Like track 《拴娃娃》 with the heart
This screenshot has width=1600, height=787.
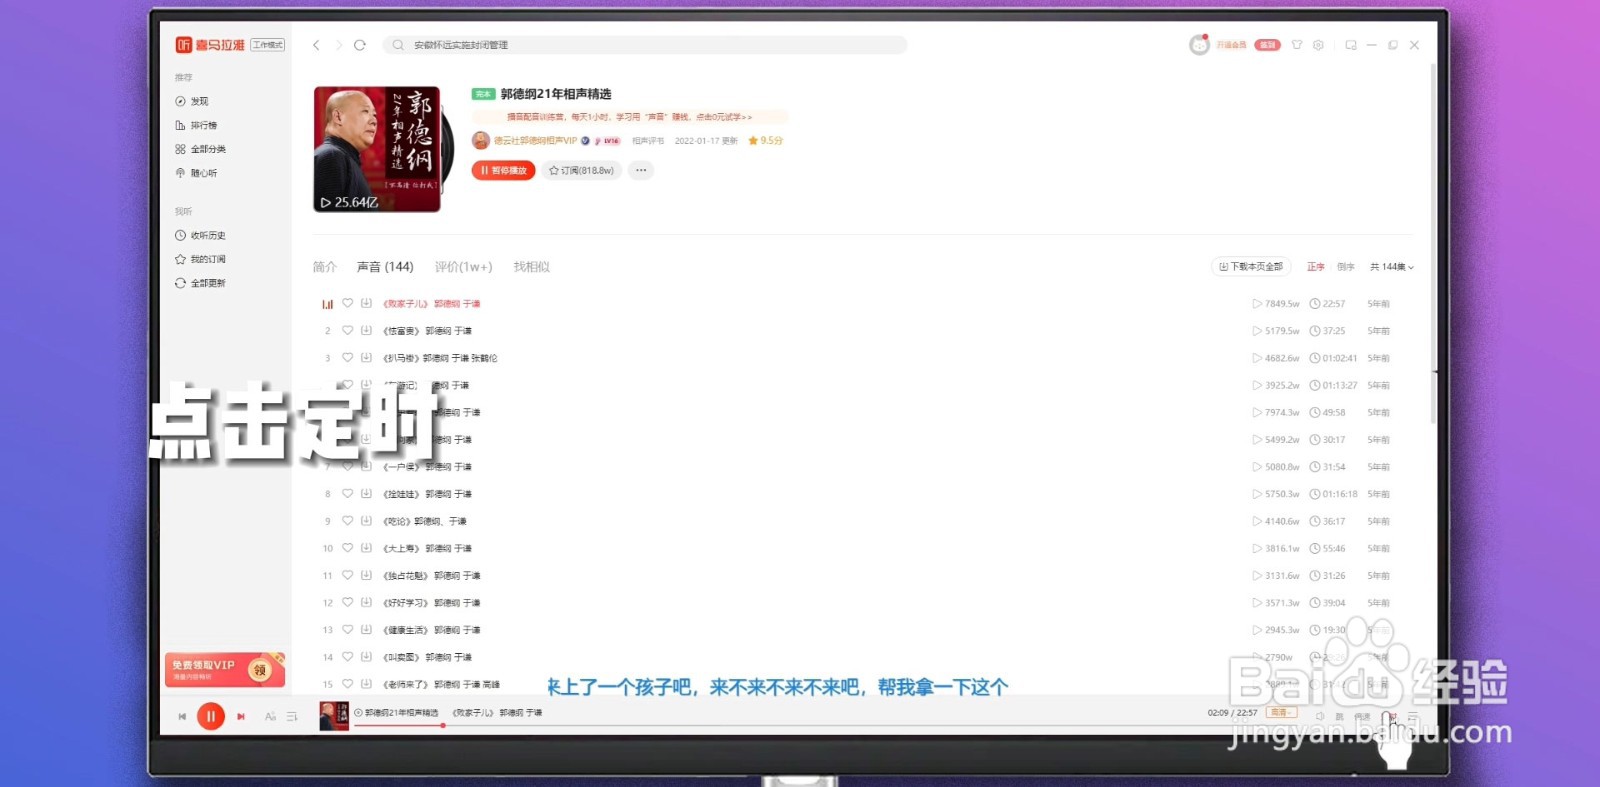348,493
